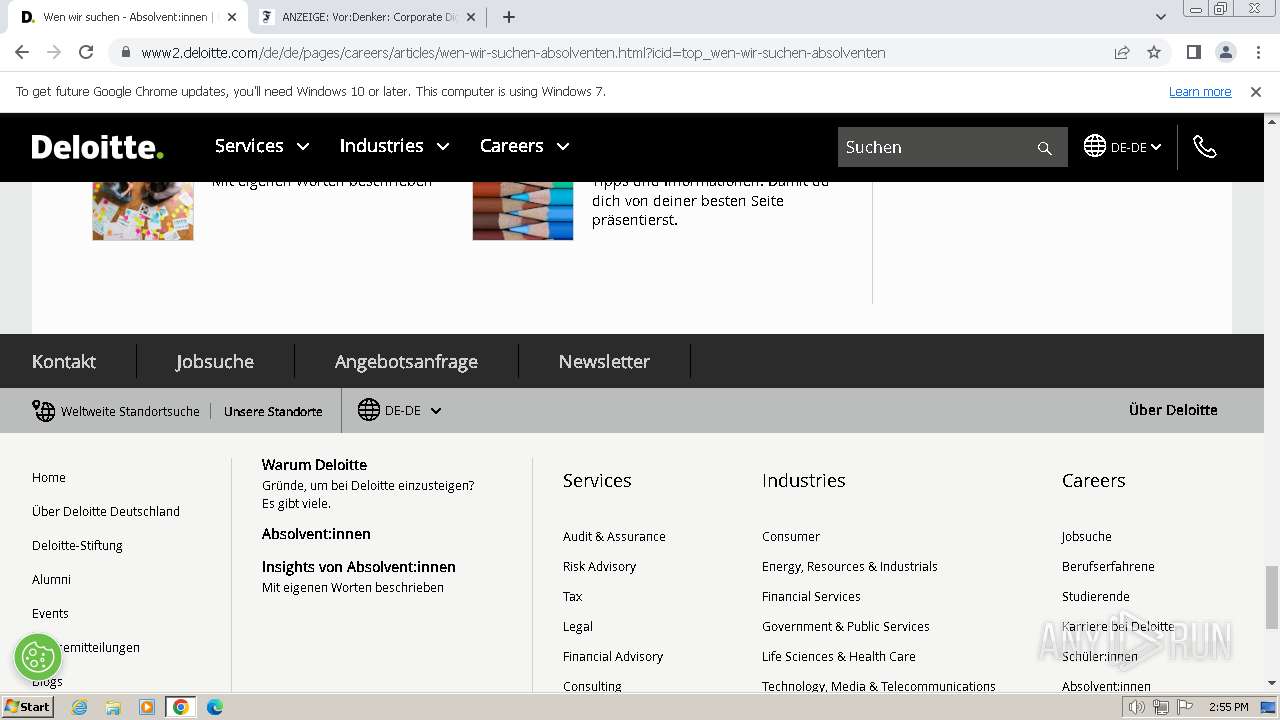Click the share page icon

(x=1122, y=52)
